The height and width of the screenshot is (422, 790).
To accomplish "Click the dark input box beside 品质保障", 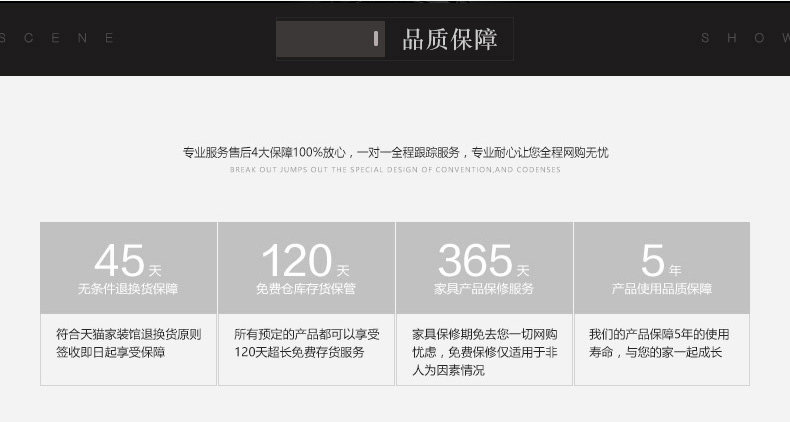I will [331, 39].
